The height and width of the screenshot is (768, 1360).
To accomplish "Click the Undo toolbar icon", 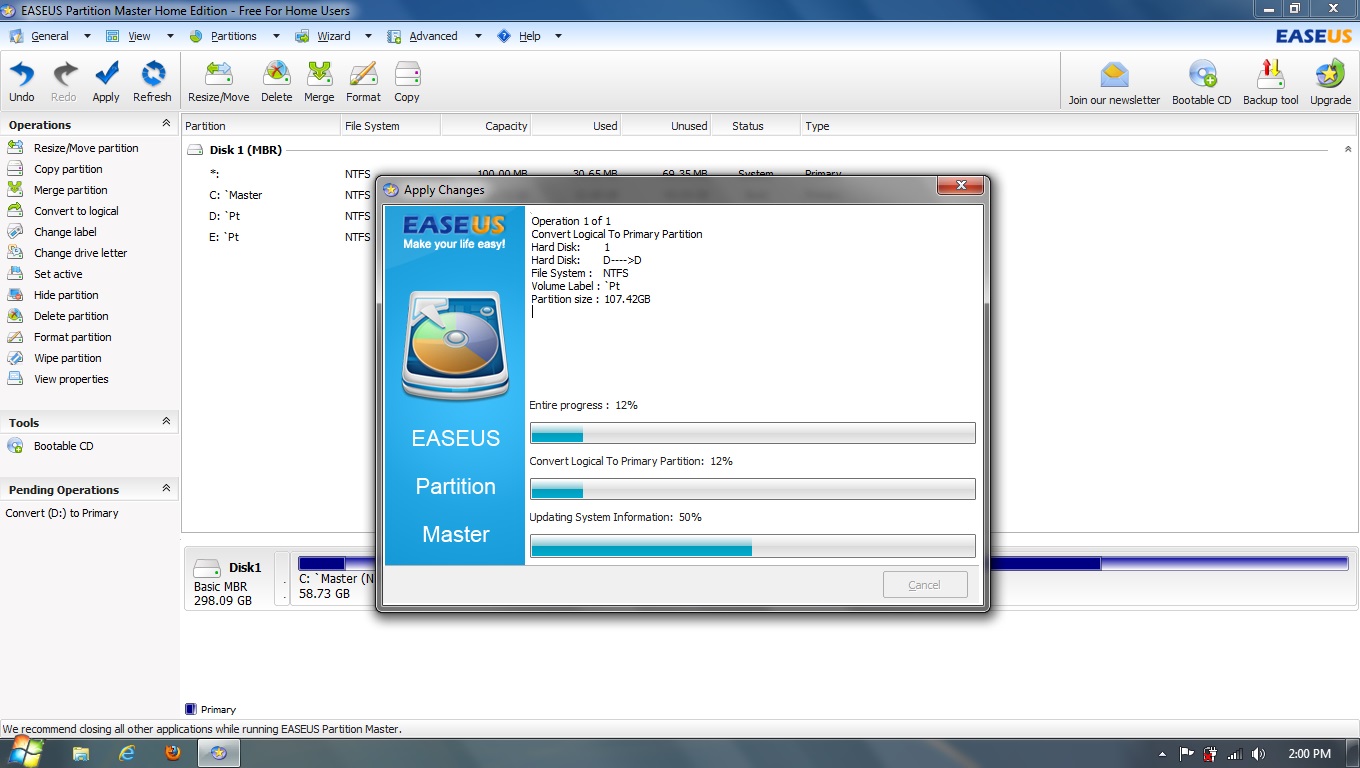I will coord(22,82).
